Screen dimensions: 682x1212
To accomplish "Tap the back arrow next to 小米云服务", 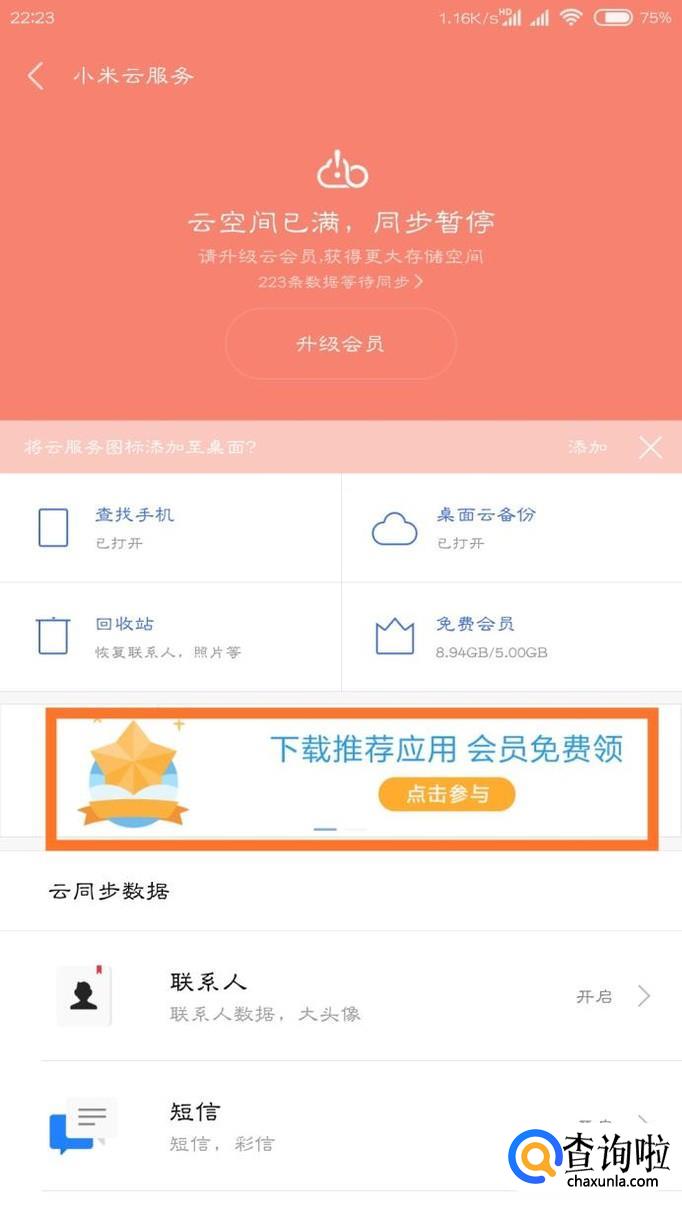I will [x=36, y=76].
